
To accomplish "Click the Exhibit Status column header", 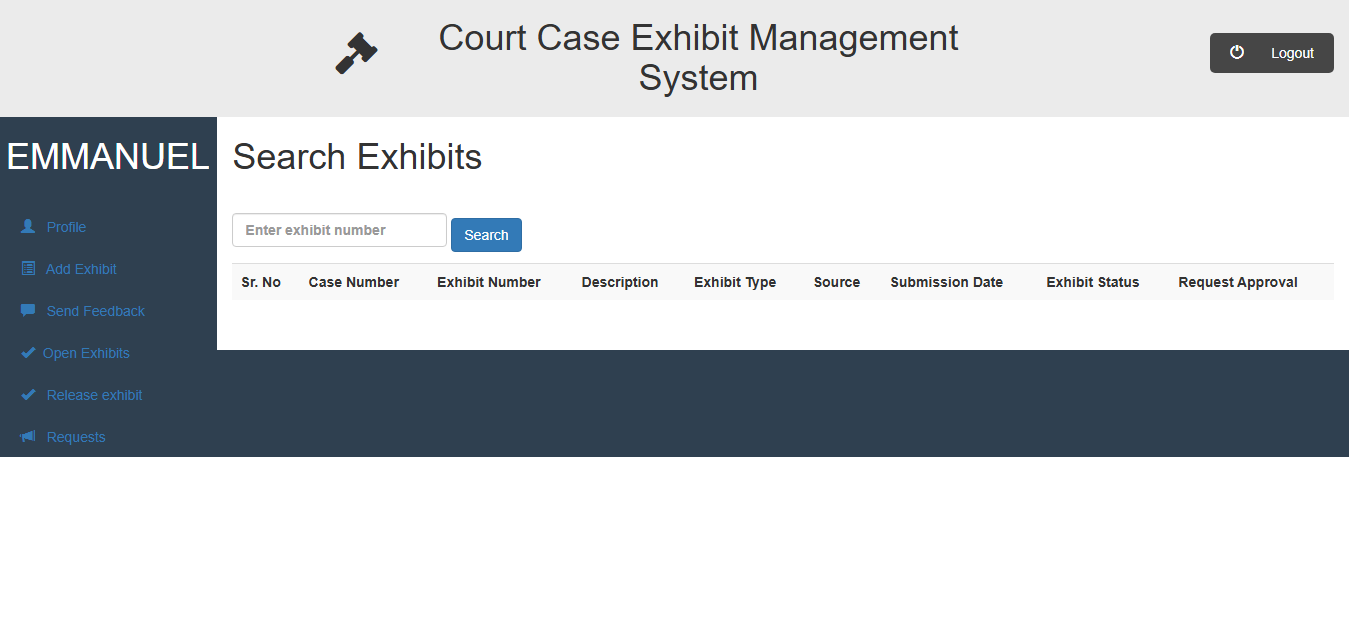I will pos(1092,282).
